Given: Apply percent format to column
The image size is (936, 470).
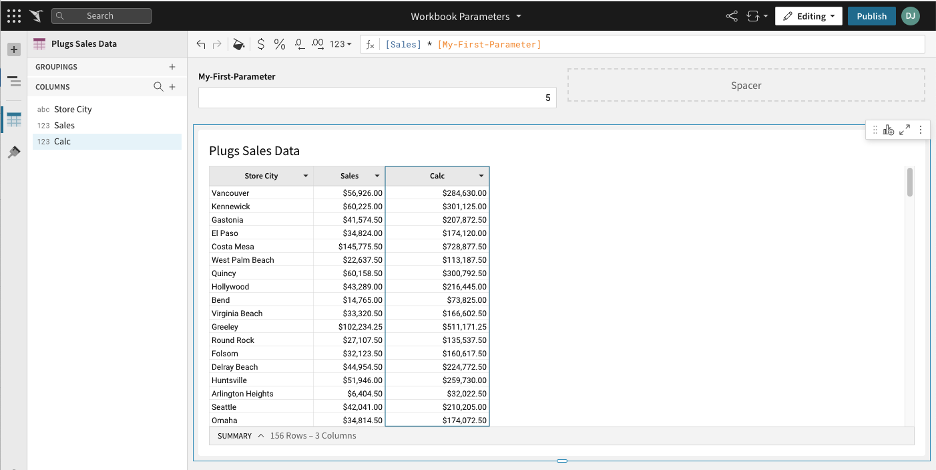Looking at the screenshot, I should (x=280, y=44).
